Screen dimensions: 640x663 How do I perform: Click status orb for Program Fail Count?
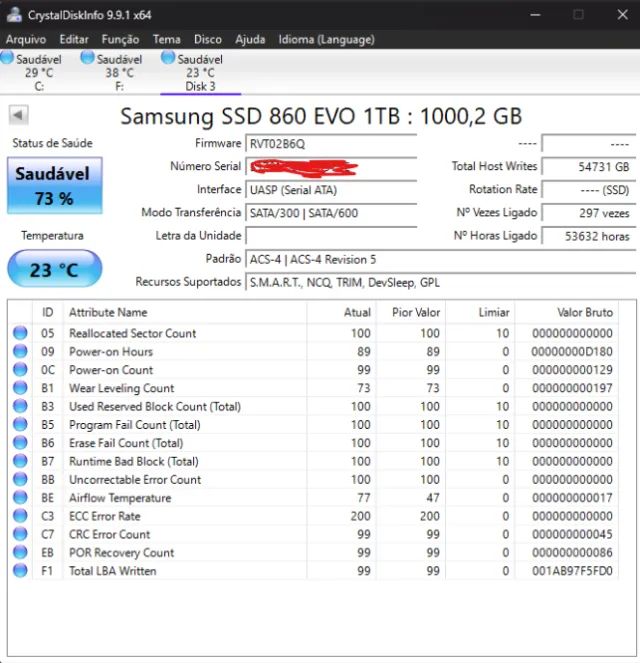pyautogui.click(x=20, y=425)
